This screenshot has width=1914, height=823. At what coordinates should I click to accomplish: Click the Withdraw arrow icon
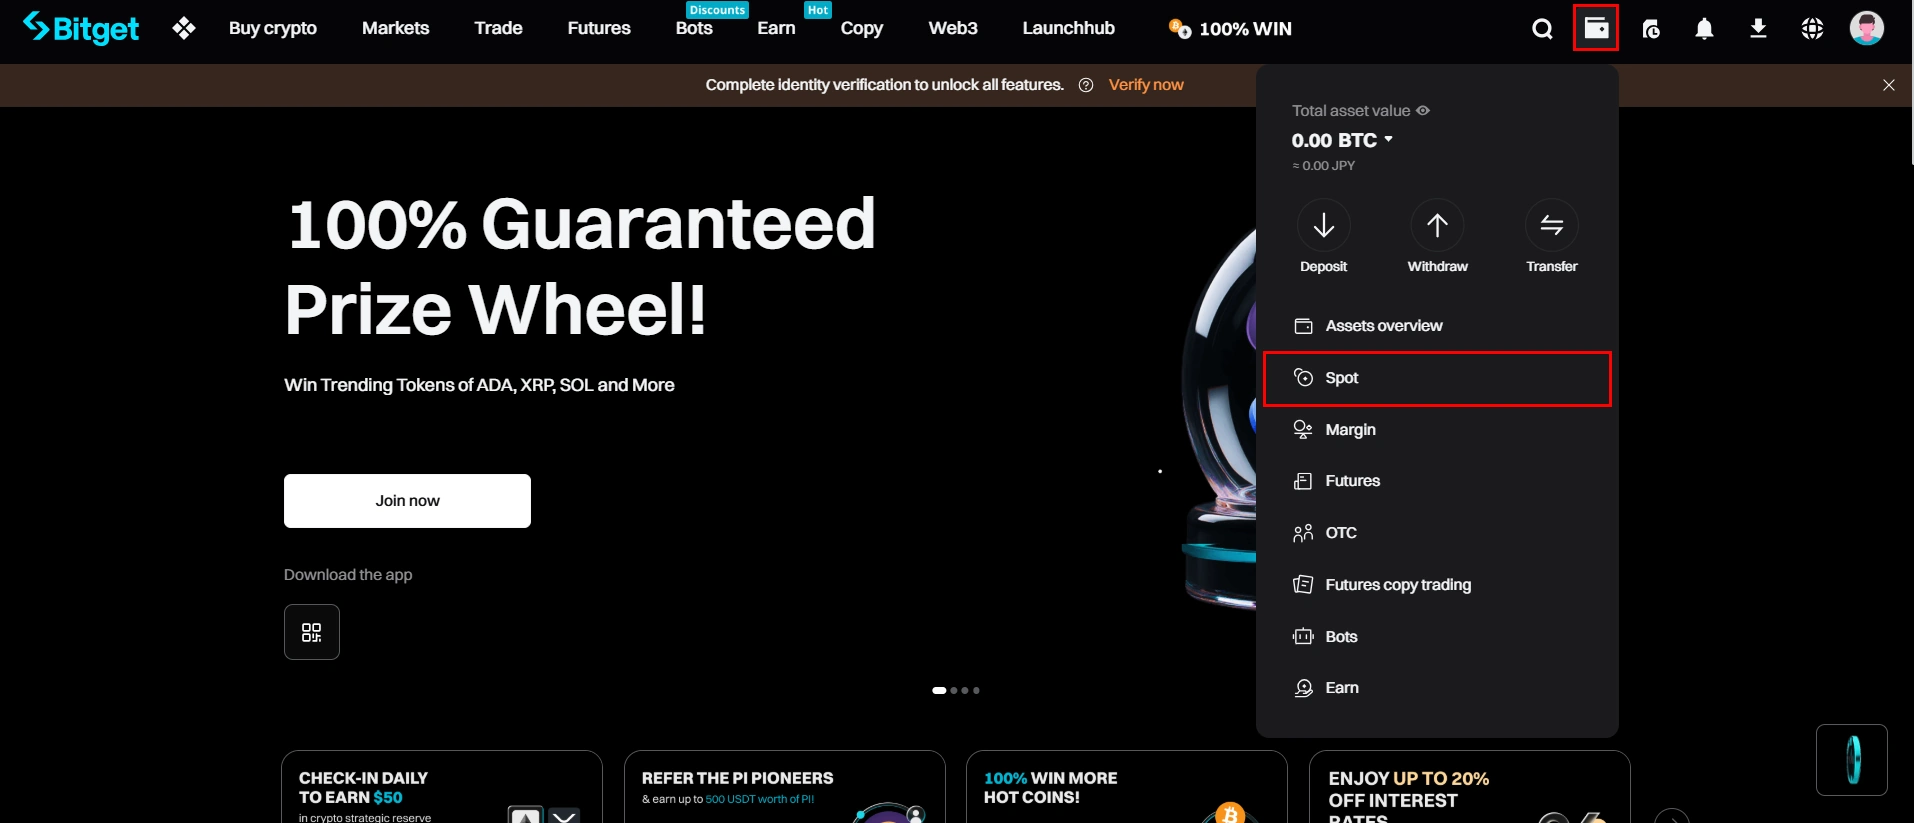(x=1437, y=226)
